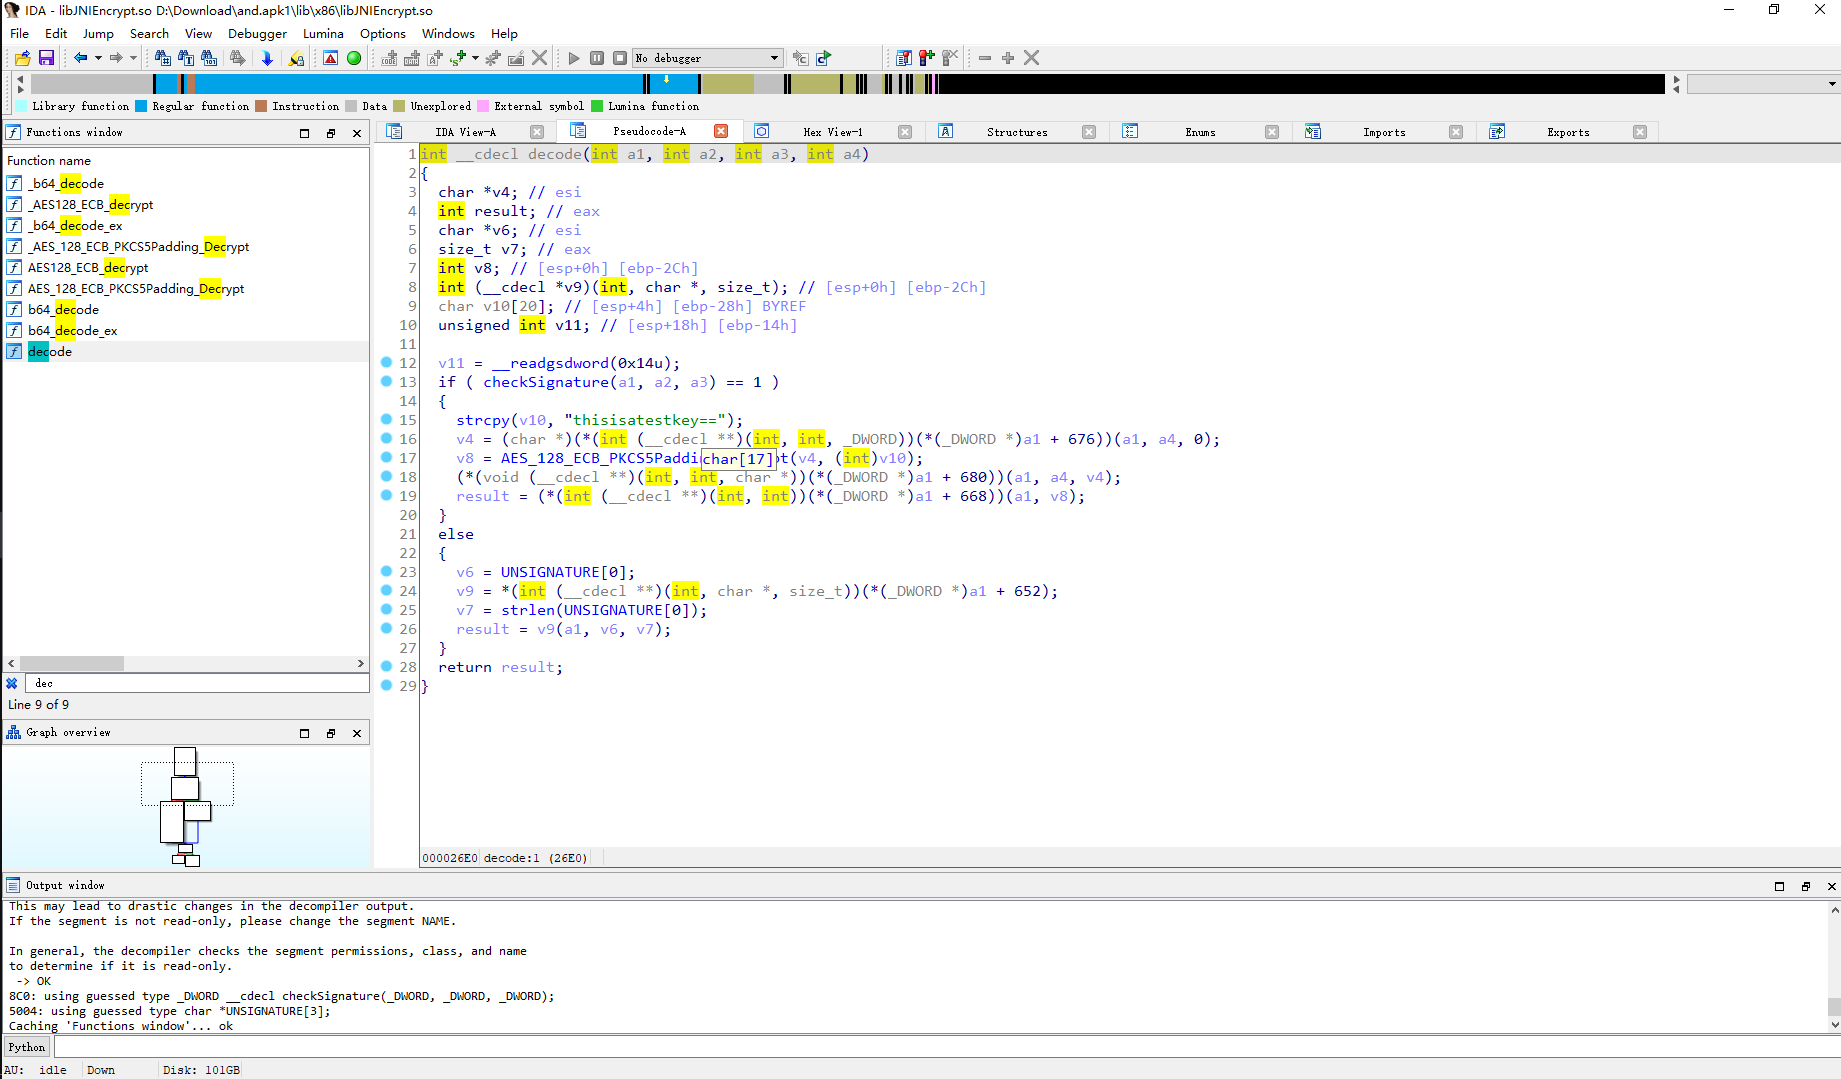This screenshot has width=1841, height=1079.
Task: Toggle breakpoint dot on line 23
Action: click(x=387, y=572)
